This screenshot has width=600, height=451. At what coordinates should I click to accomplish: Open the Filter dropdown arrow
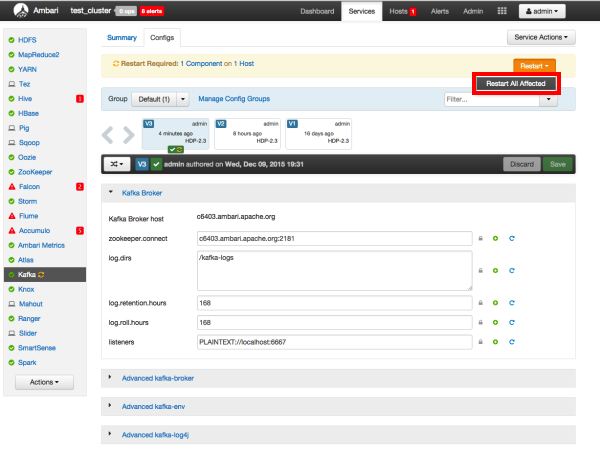tap(548, 99)
